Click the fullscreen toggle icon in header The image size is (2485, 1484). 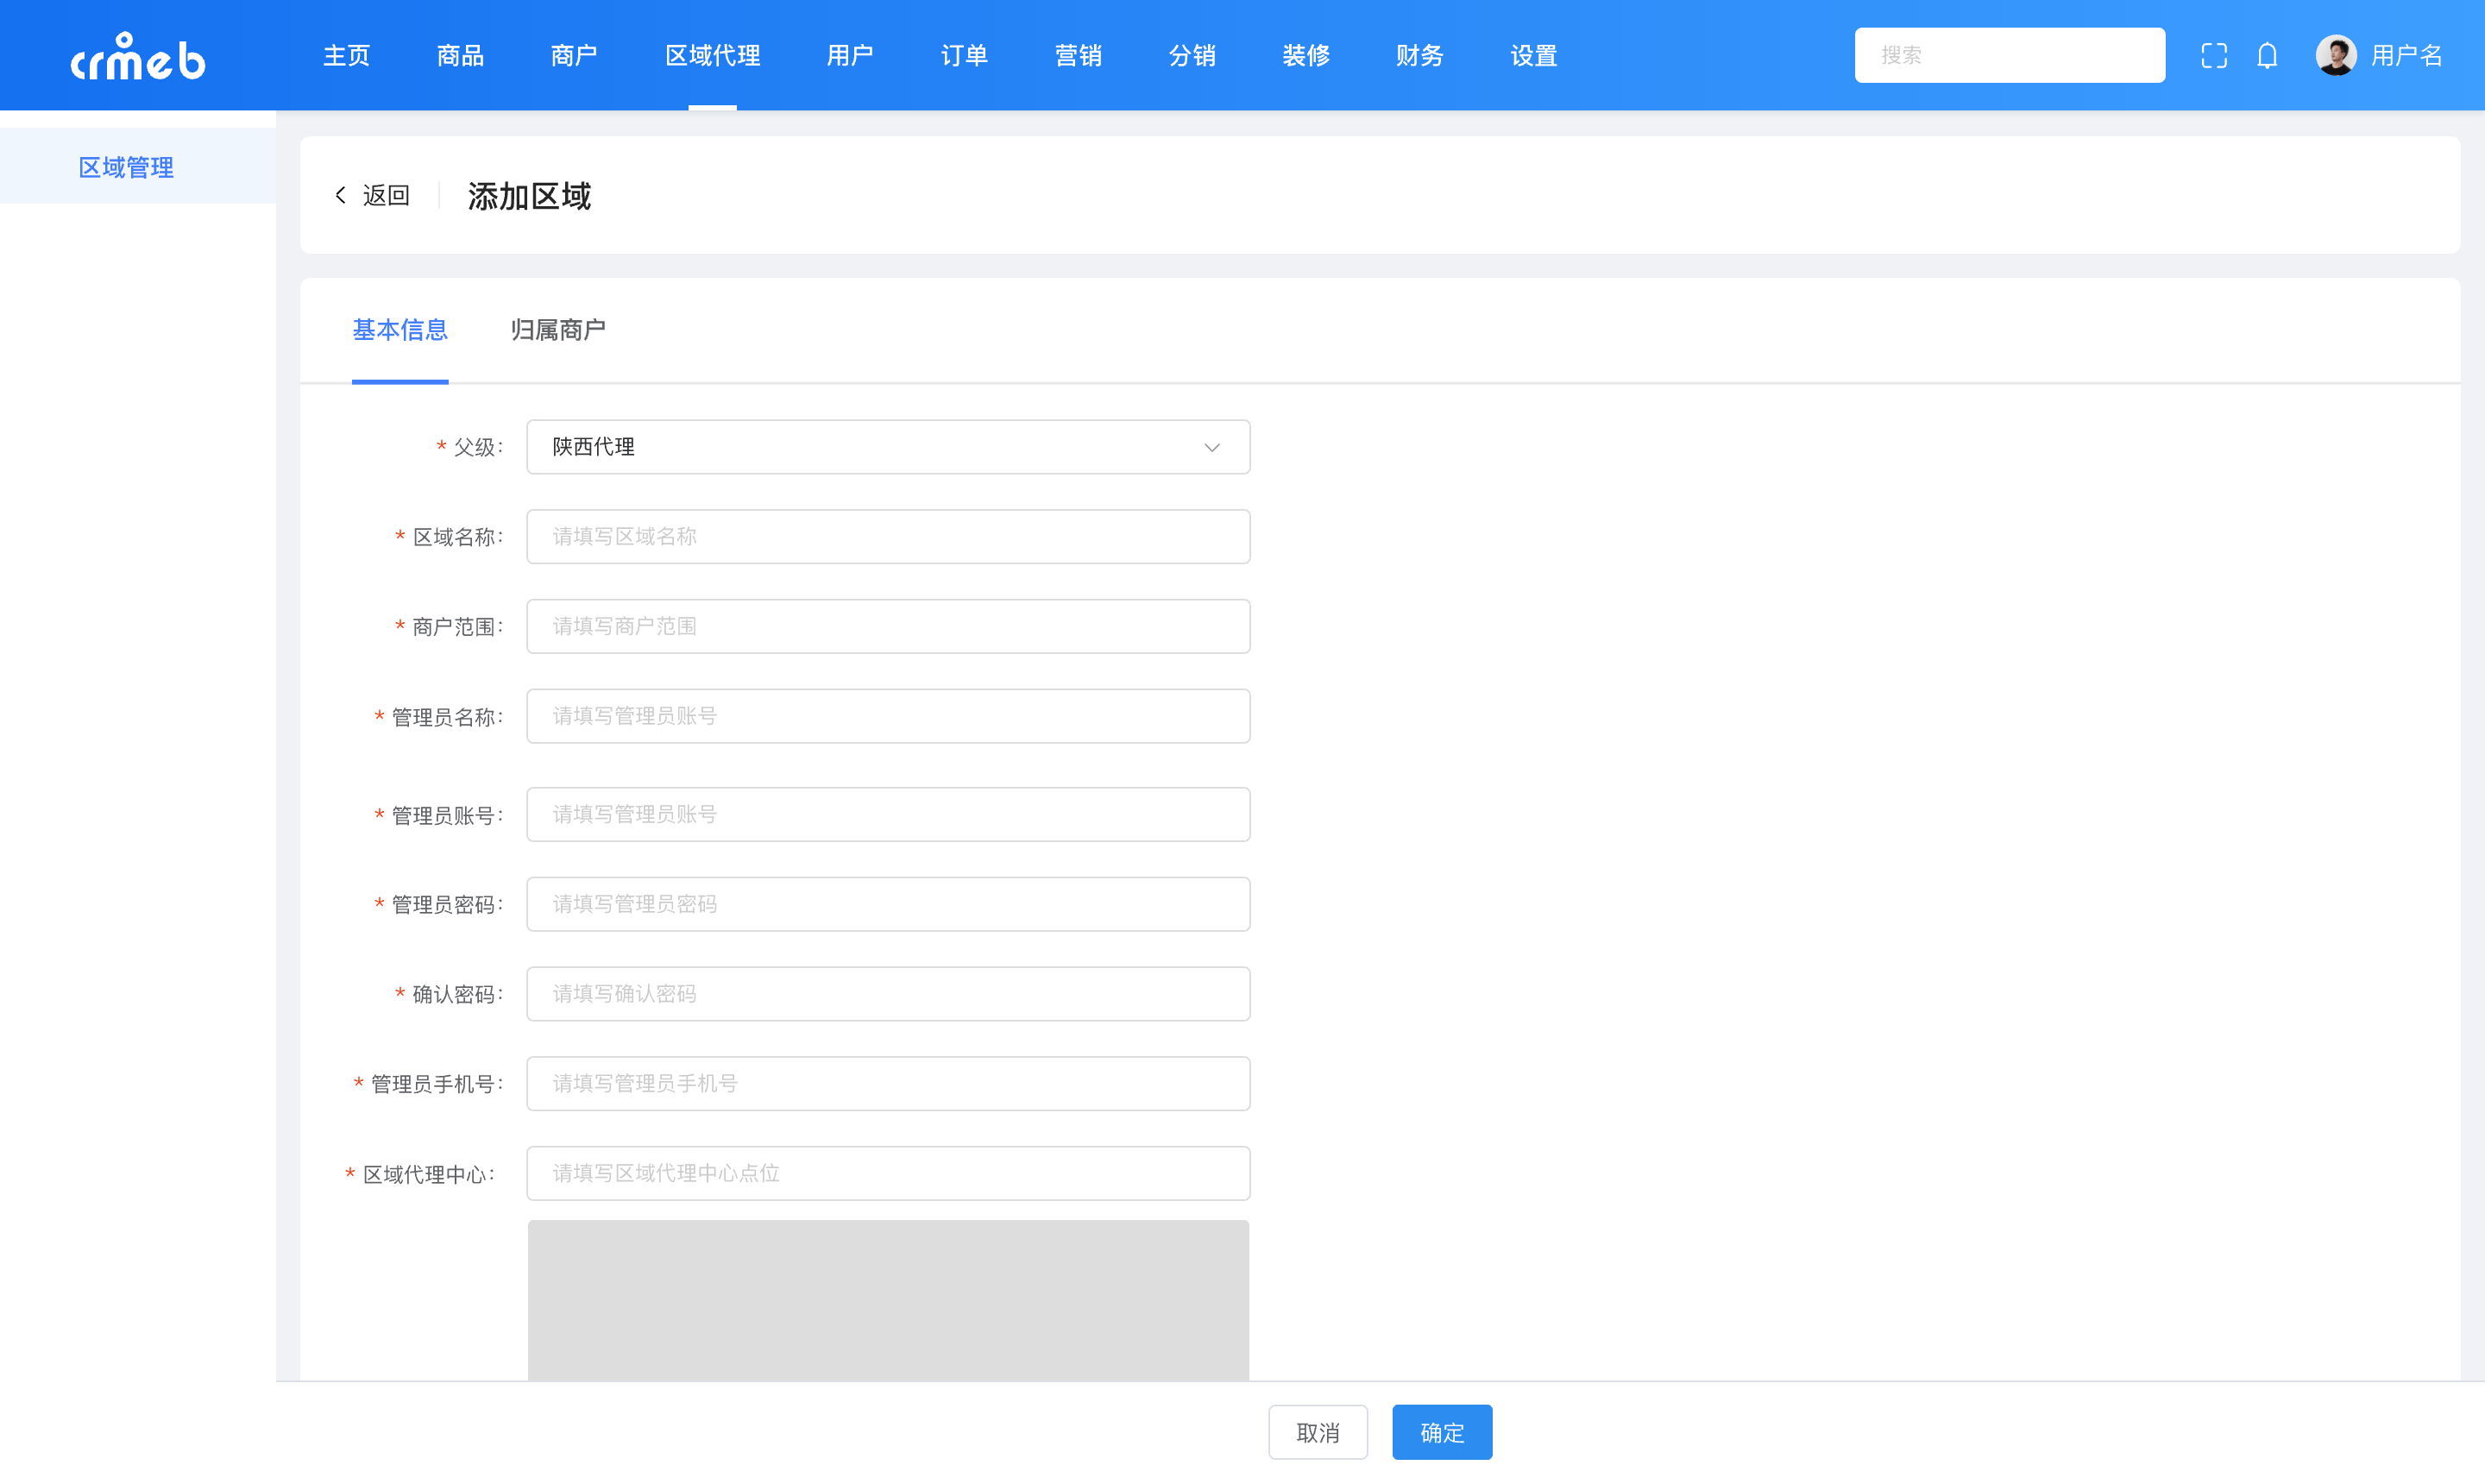pos(2213,55)
